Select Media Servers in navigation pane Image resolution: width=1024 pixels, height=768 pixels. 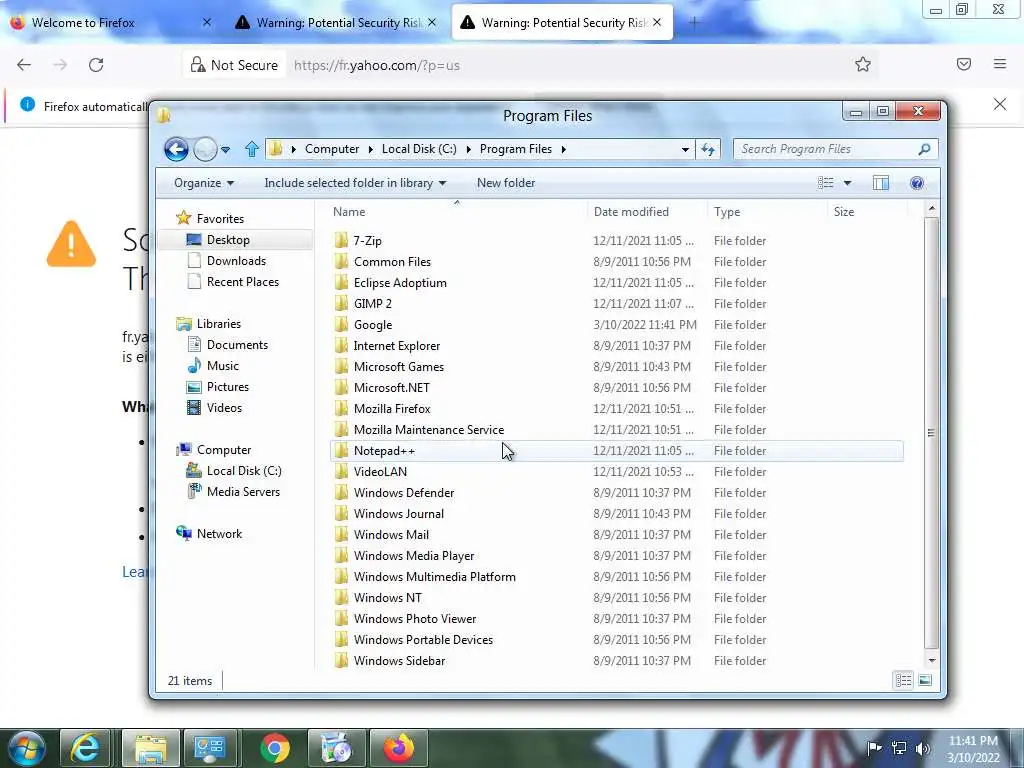coord(243,492)
